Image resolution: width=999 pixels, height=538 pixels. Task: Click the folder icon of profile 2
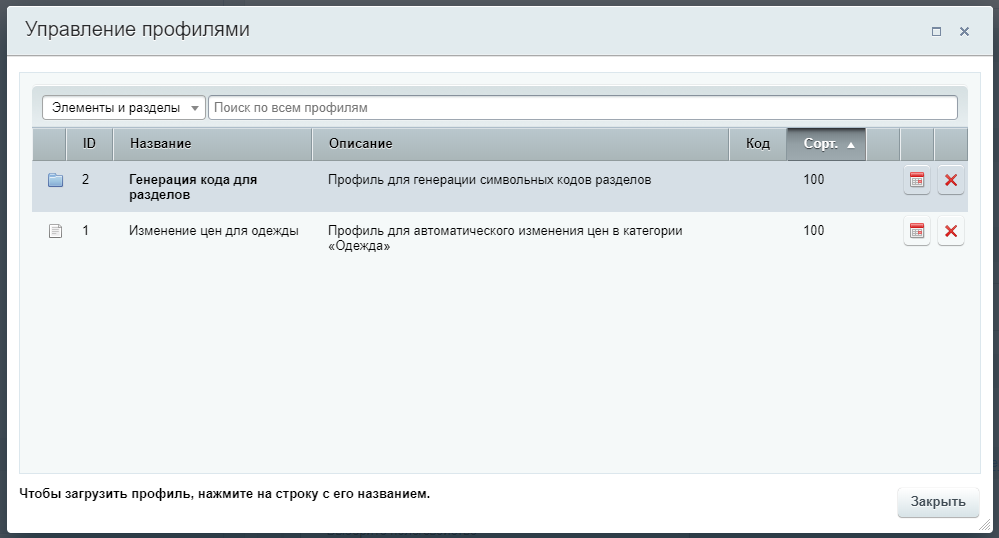click(56, 180)
